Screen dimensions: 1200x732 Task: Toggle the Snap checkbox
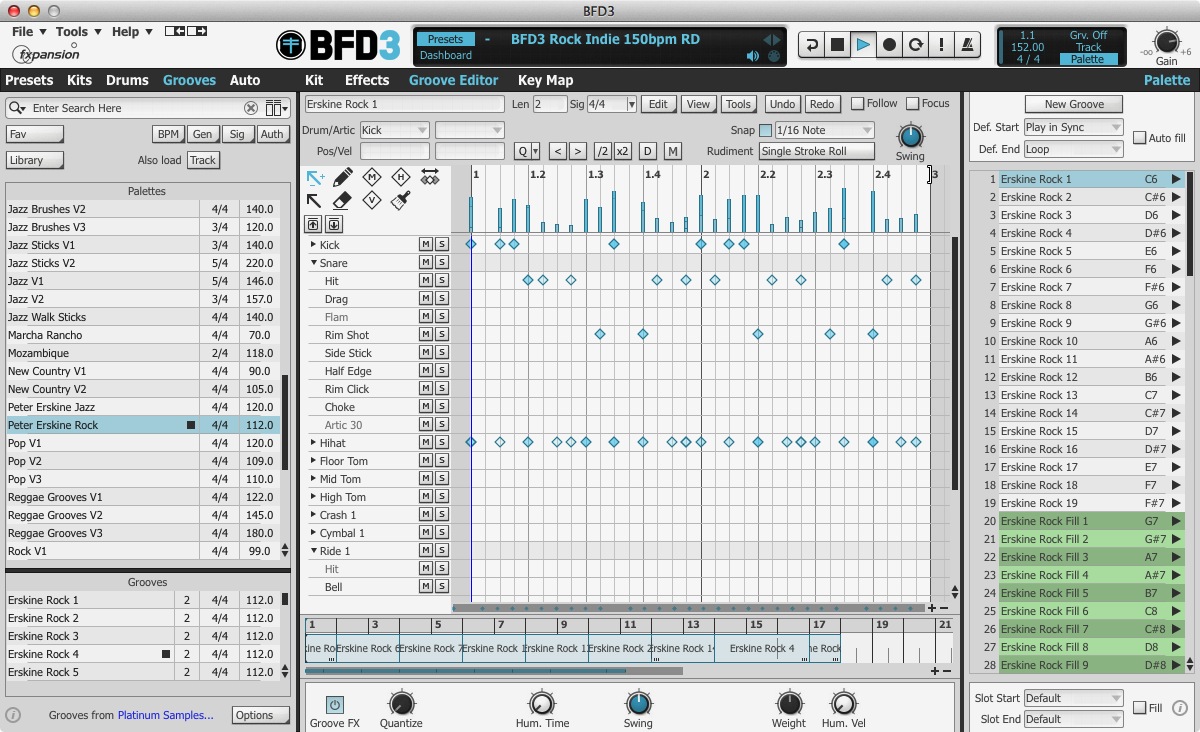coord(766,131)
